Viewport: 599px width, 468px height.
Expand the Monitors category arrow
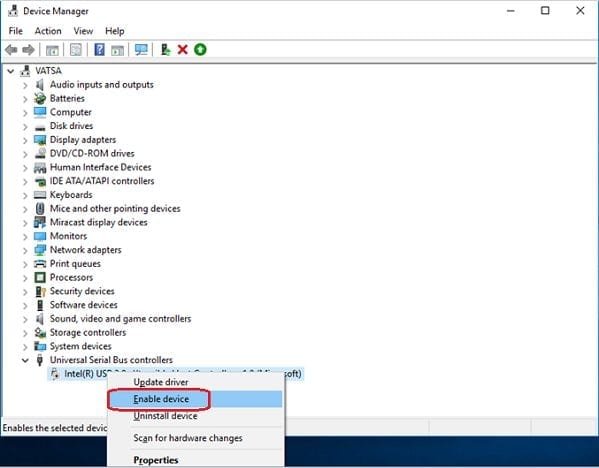25,236
